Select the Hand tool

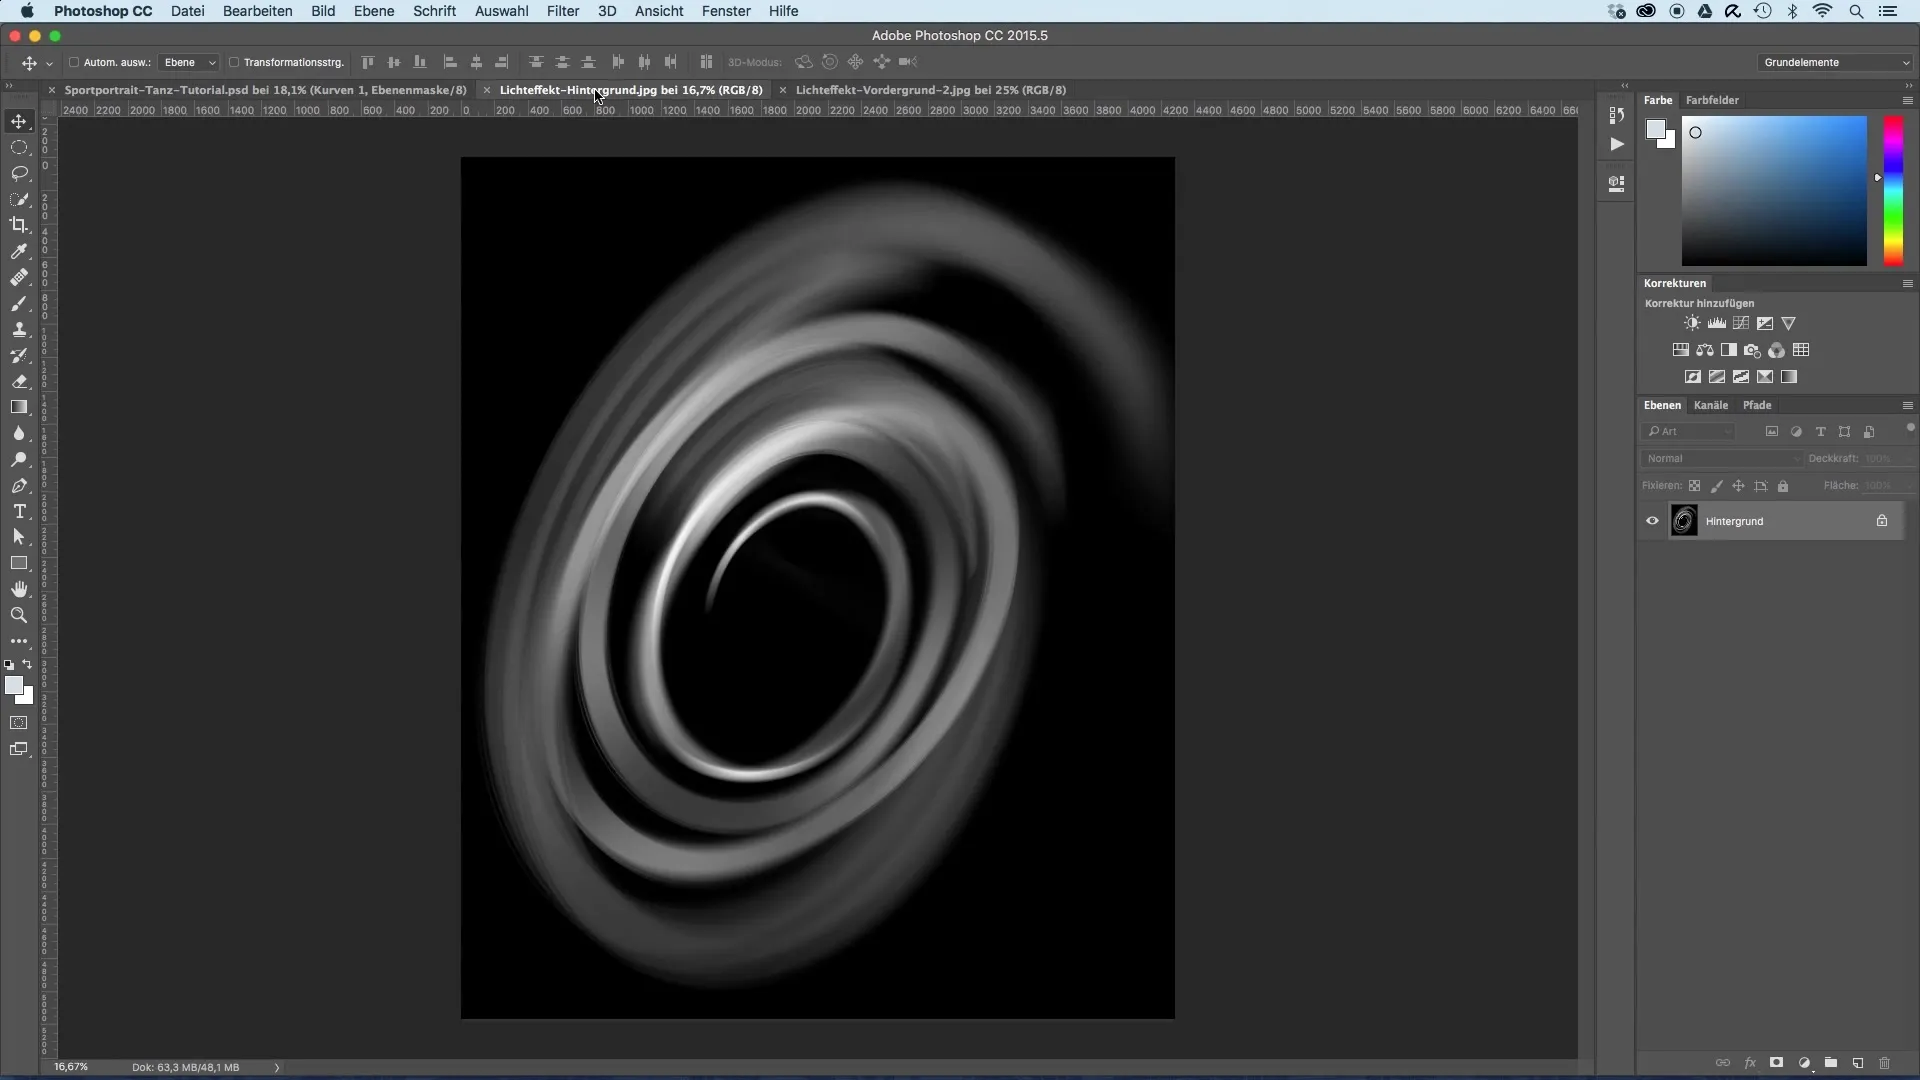click(19, 589)
